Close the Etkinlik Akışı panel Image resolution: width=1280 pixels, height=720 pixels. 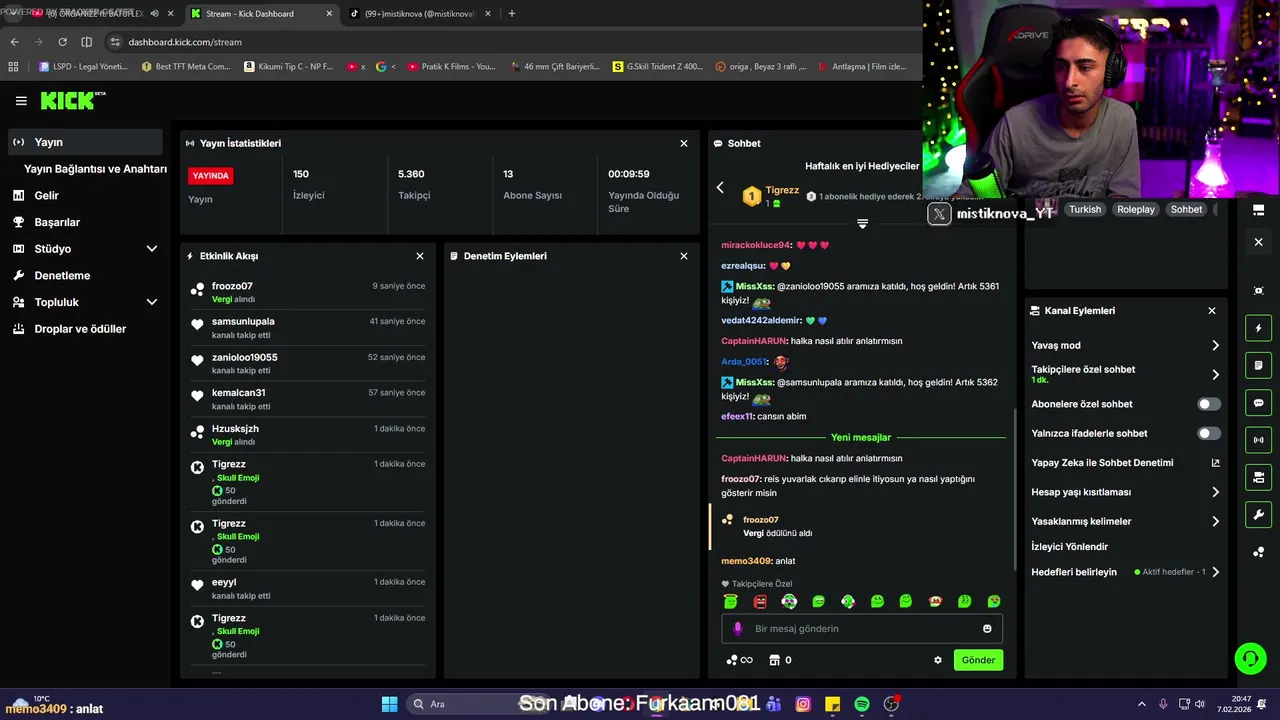click(420, 256)
